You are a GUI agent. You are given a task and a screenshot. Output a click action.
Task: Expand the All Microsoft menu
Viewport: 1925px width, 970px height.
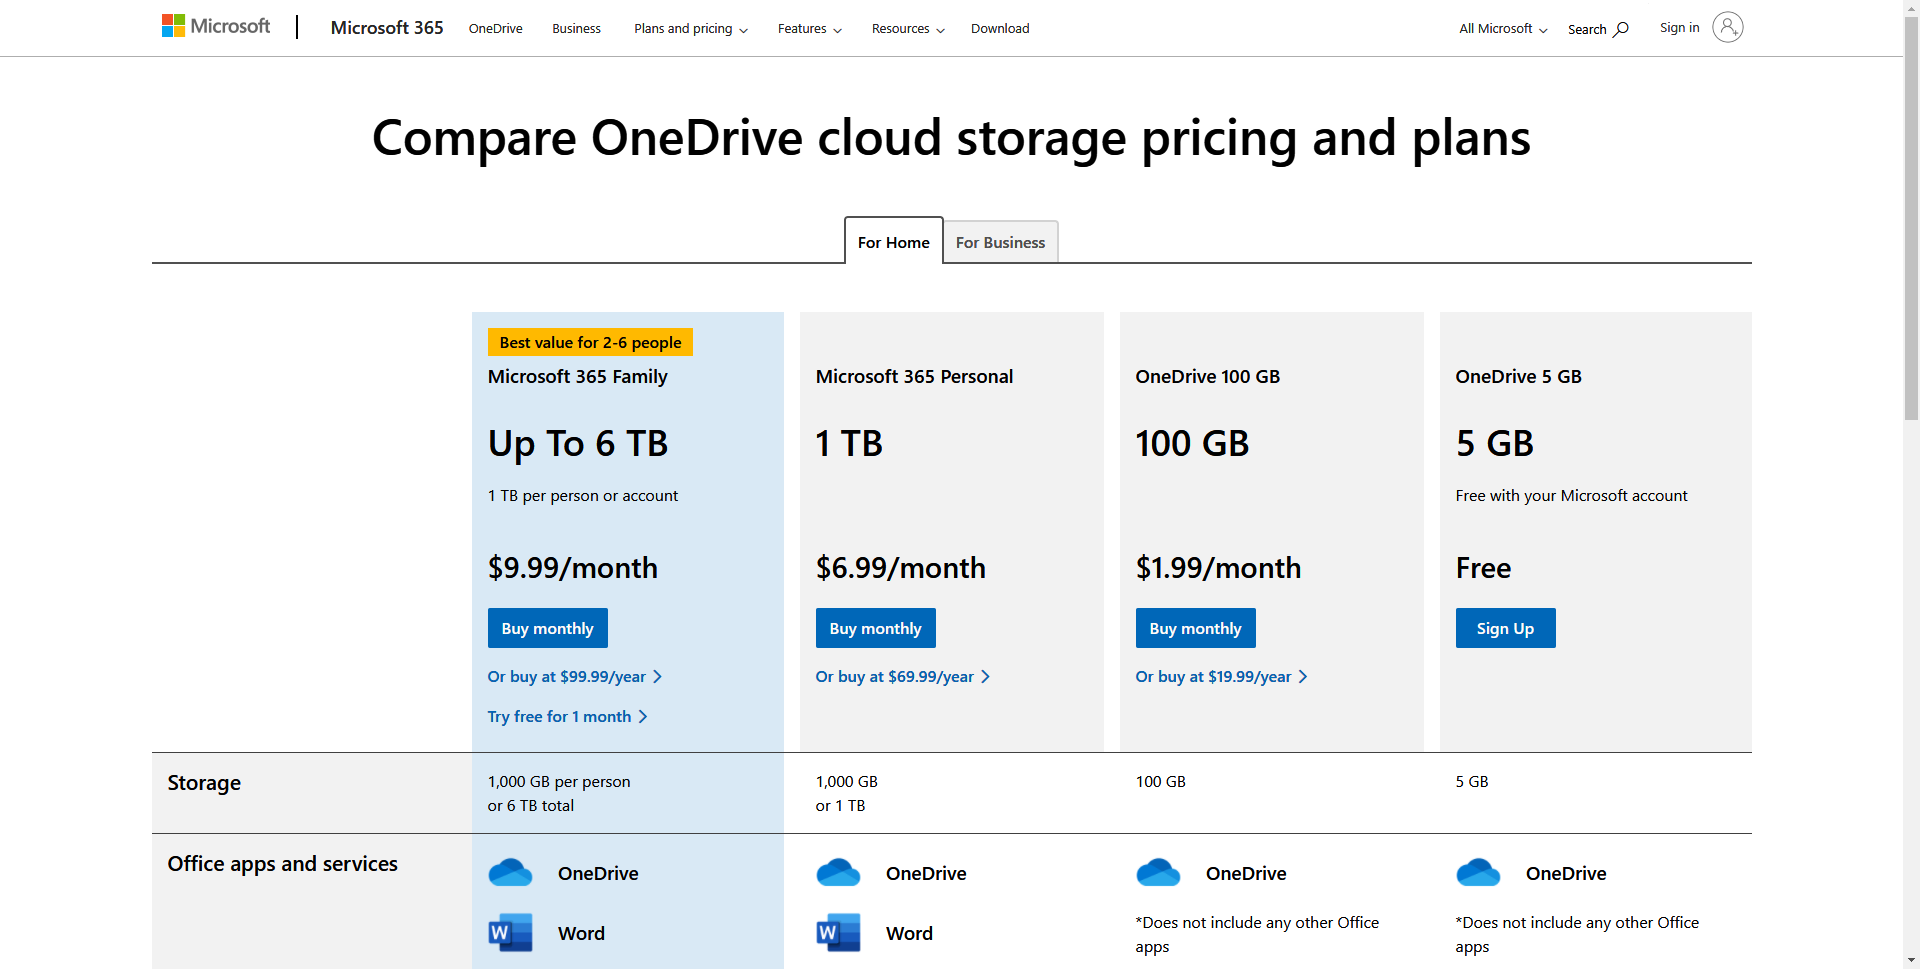point(1503,29)
